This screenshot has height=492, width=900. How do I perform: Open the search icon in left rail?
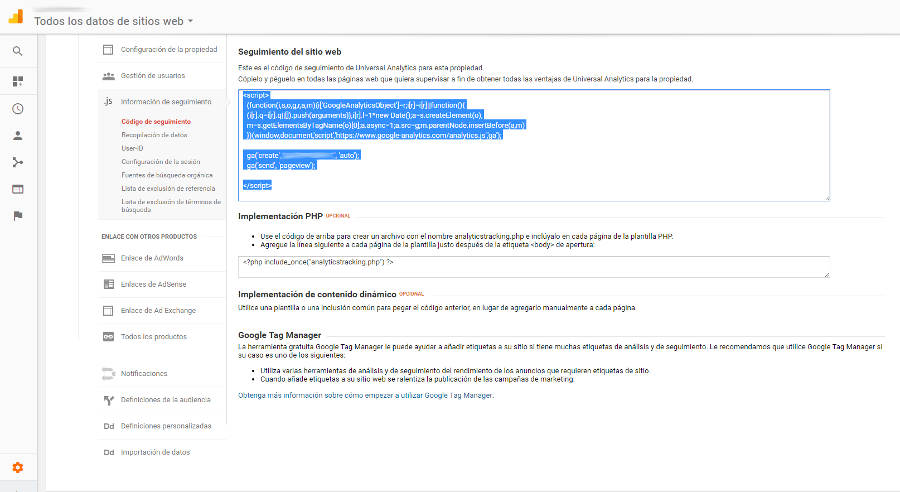pyautogui.click(x=18, y=51)
